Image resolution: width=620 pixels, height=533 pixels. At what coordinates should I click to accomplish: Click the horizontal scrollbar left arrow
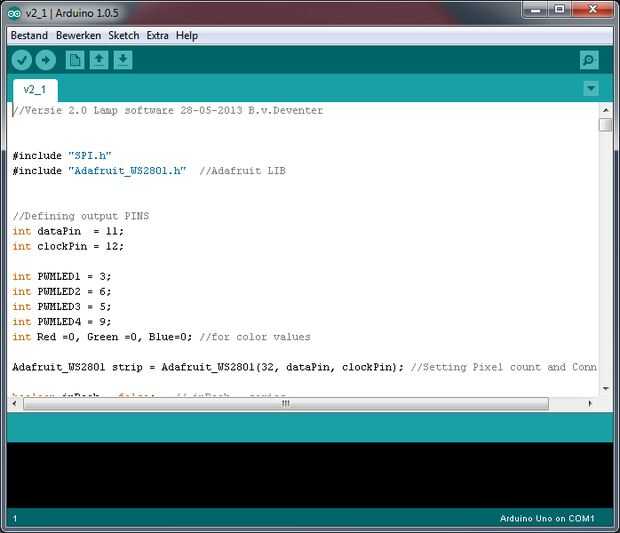tap(15, 404)
